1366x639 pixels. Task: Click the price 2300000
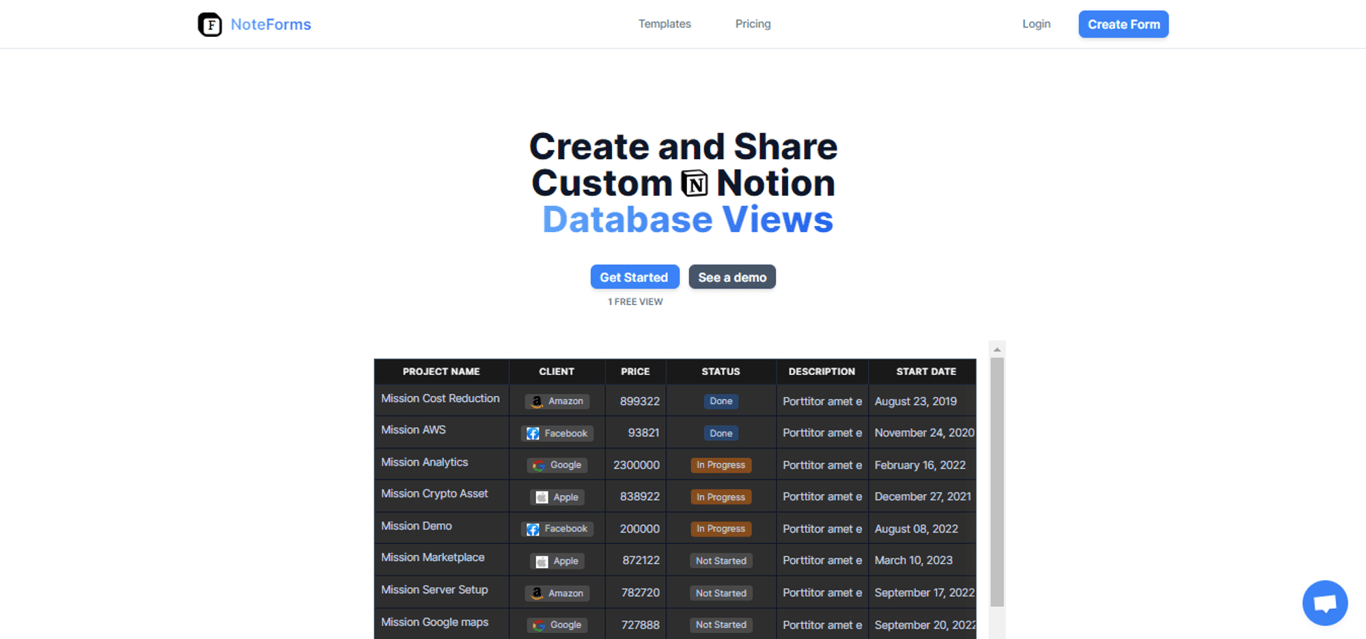pos(636,465)
